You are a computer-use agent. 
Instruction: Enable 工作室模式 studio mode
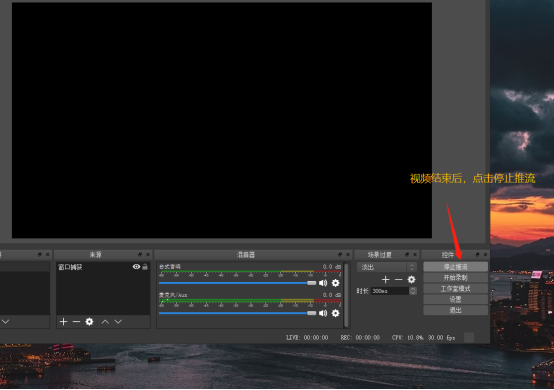pyautogui.click(x=455, y=289)
